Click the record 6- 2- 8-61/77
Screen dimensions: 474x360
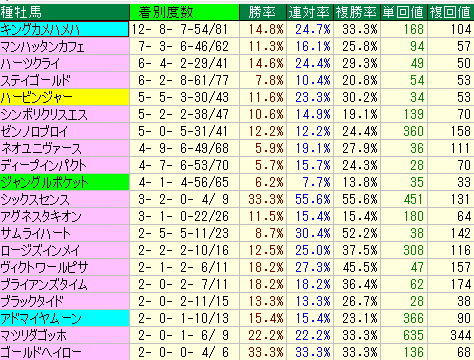point(183,80)
